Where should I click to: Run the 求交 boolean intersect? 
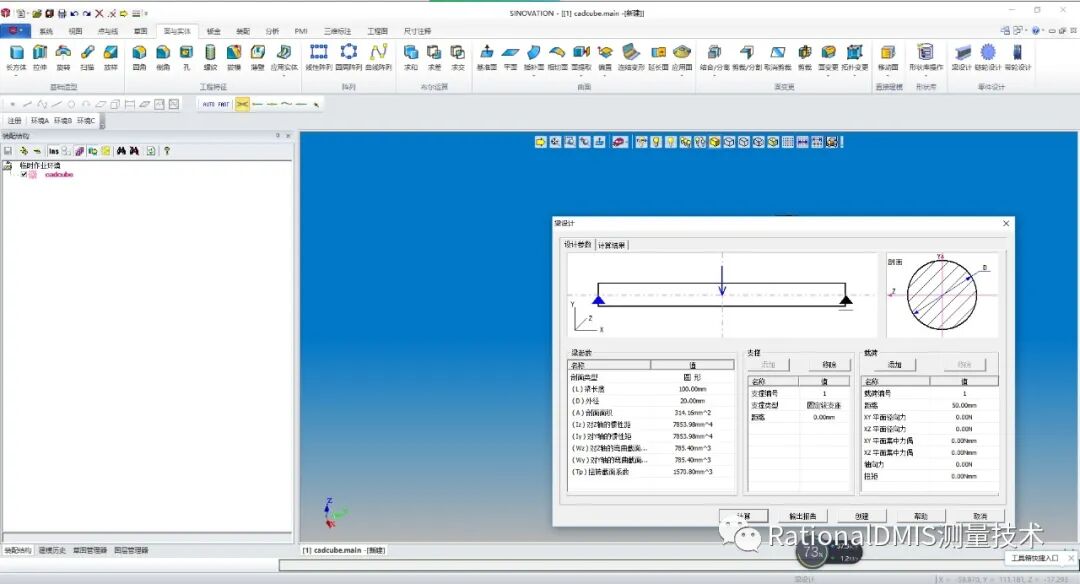(458, 56)
